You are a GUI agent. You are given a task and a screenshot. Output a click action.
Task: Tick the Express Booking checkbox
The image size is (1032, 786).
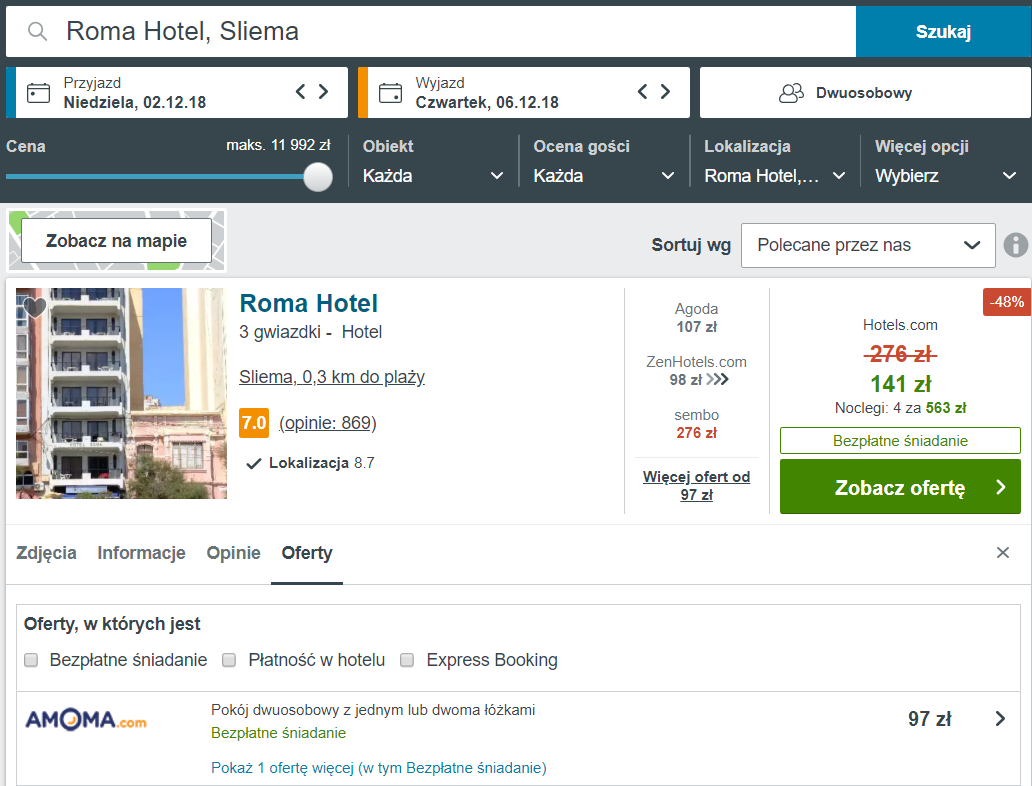(407, 660)
